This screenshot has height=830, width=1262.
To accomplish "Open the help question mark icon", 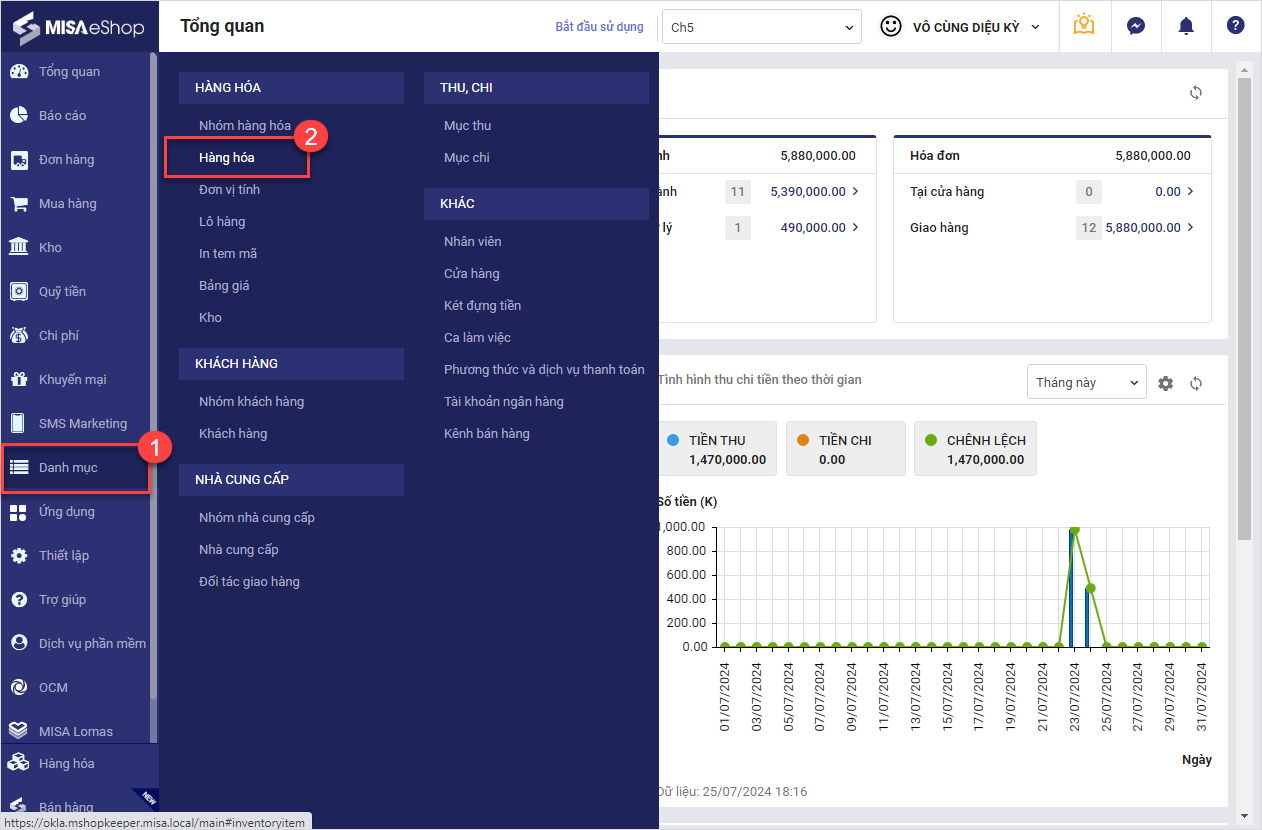I will click(x=1236, y=26).
